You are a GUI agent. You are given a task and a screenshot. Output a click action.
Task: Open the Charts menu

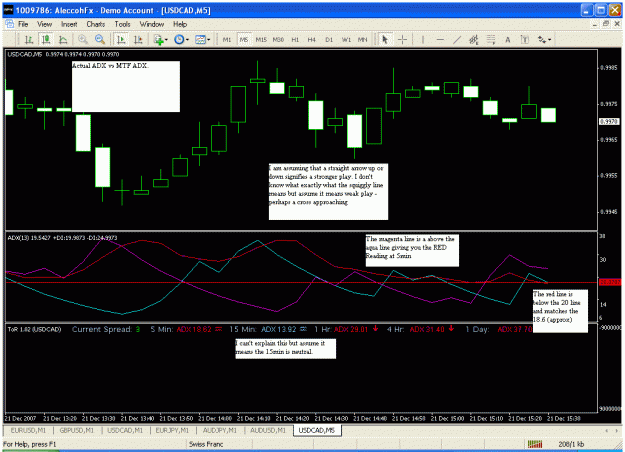click(96, 24)
